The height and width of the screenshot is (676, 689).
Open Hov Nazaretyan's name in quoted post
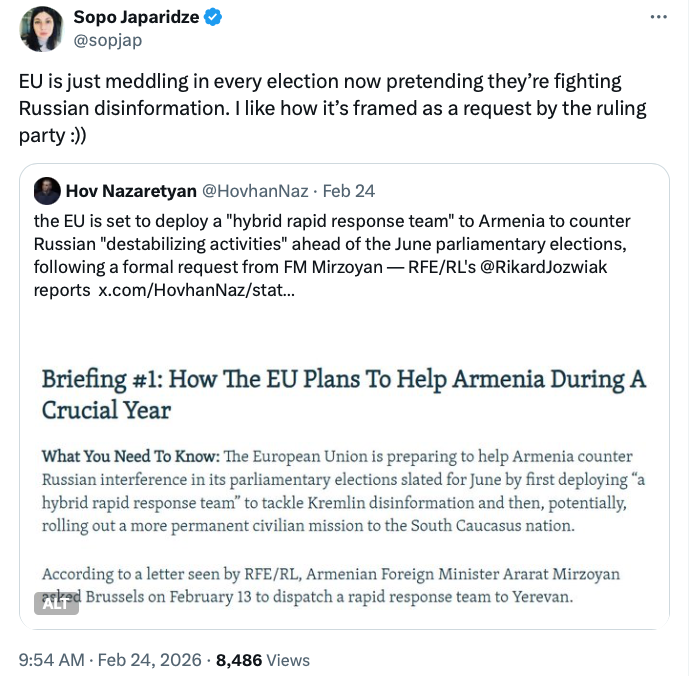tap(130, 191)
